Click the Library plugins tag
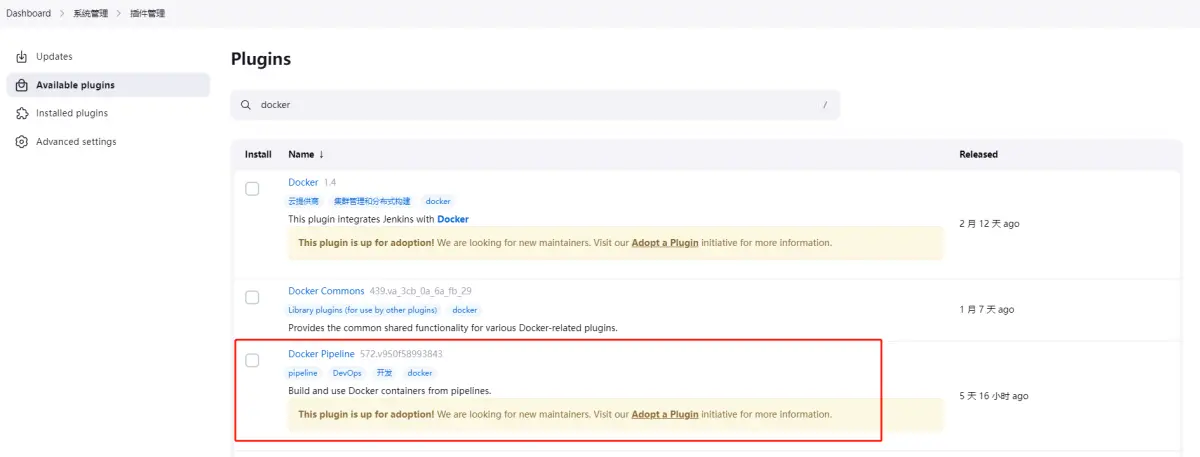Screen dimensions: 1200x457 (x=364, y=310)
